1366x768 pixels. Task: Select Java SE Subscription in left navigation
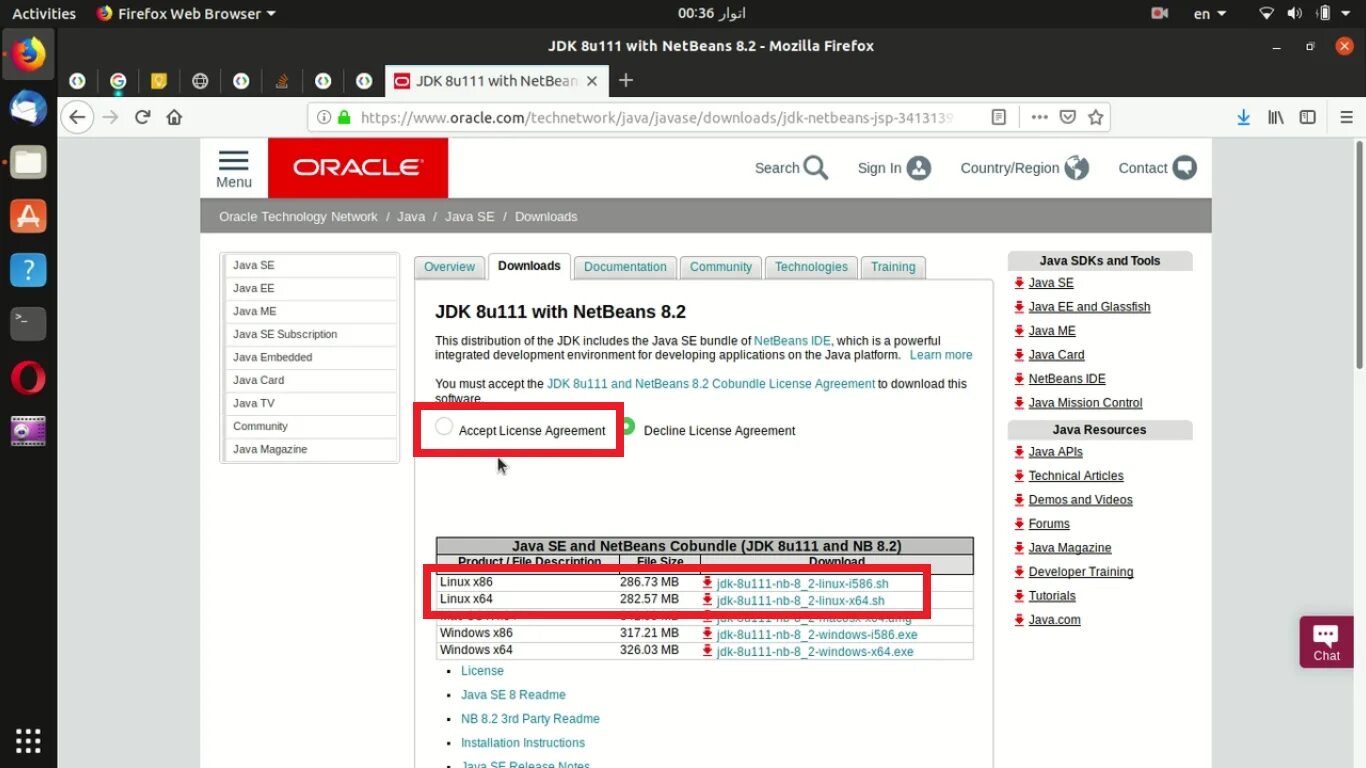click(x=311, y=334)
